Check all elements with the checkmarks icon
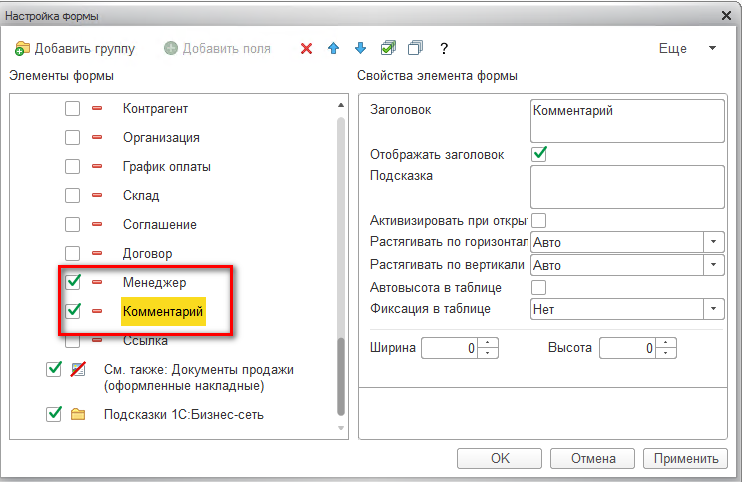This screenshot has width=742, height=482. pyautogui.click(x=388, y=48)
